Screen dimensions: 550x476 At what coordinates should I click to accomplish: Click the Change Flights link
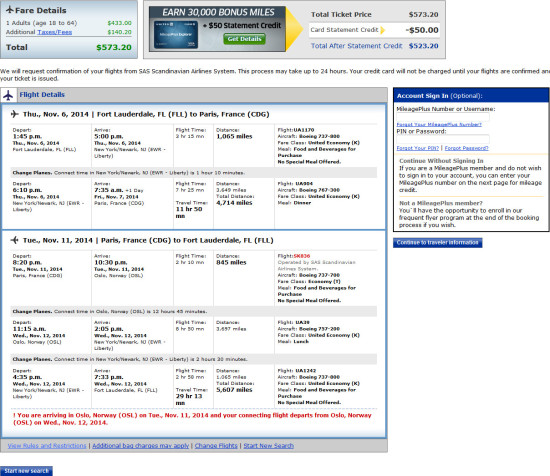click(x=216, y=445)
